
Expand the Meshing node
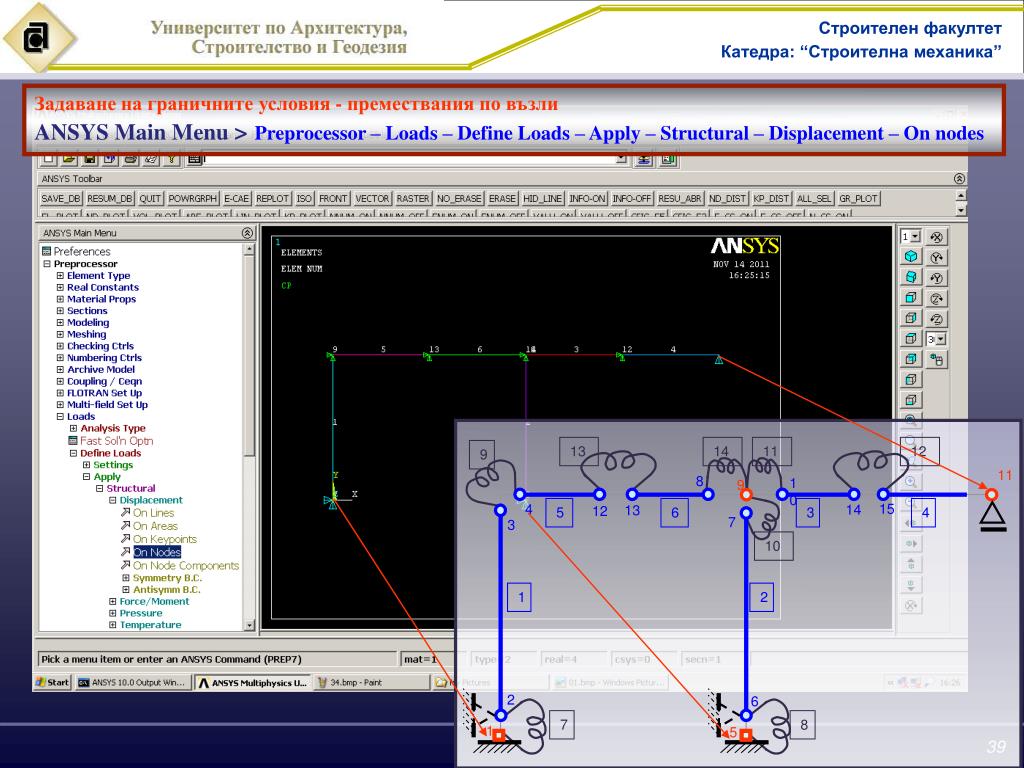tap(60, 334)
